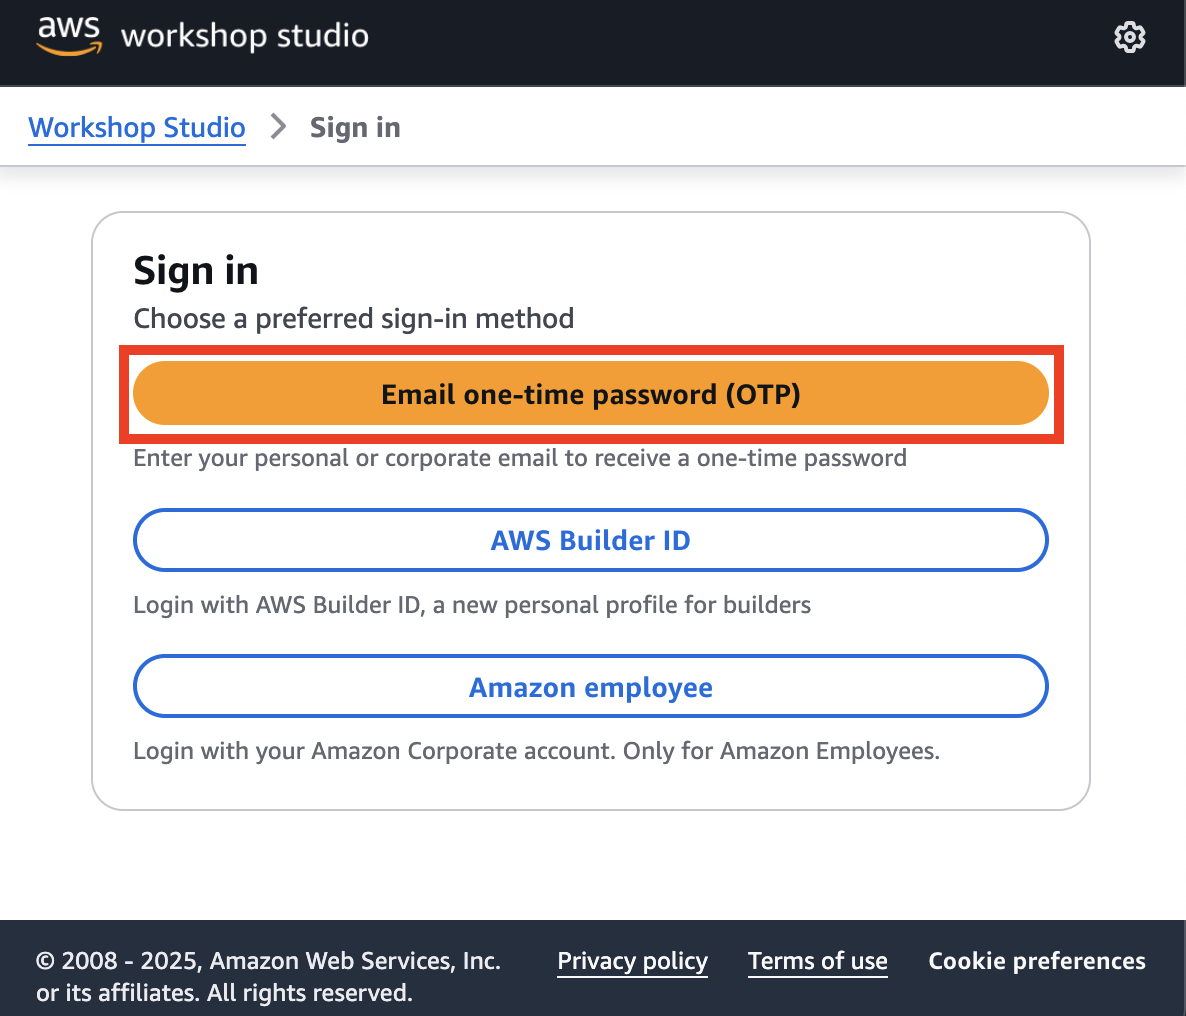Go to Workshop Studio breadcrumb link
Viewport: 1186px width, 1016px height.
(137, 127)
